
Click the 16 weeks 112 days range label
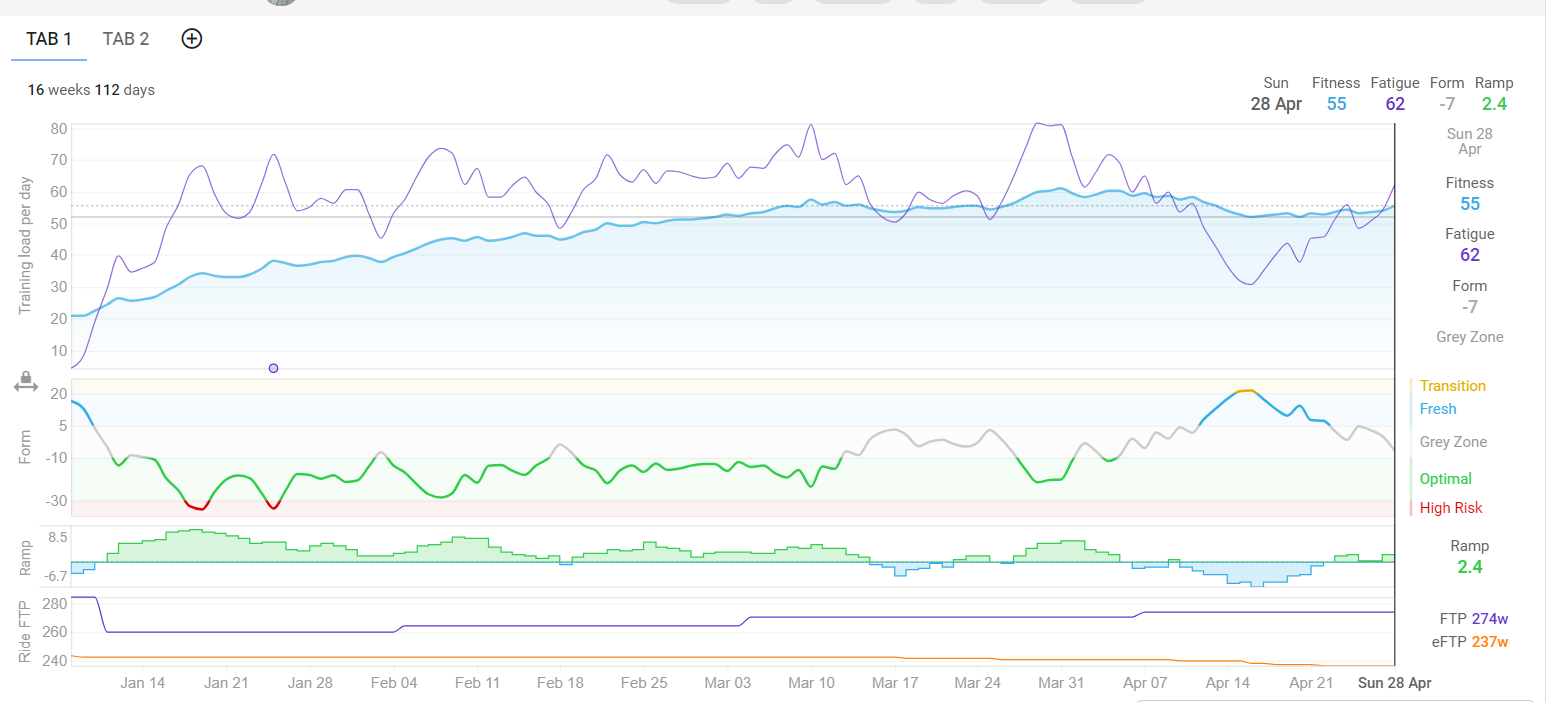point(91,90)
